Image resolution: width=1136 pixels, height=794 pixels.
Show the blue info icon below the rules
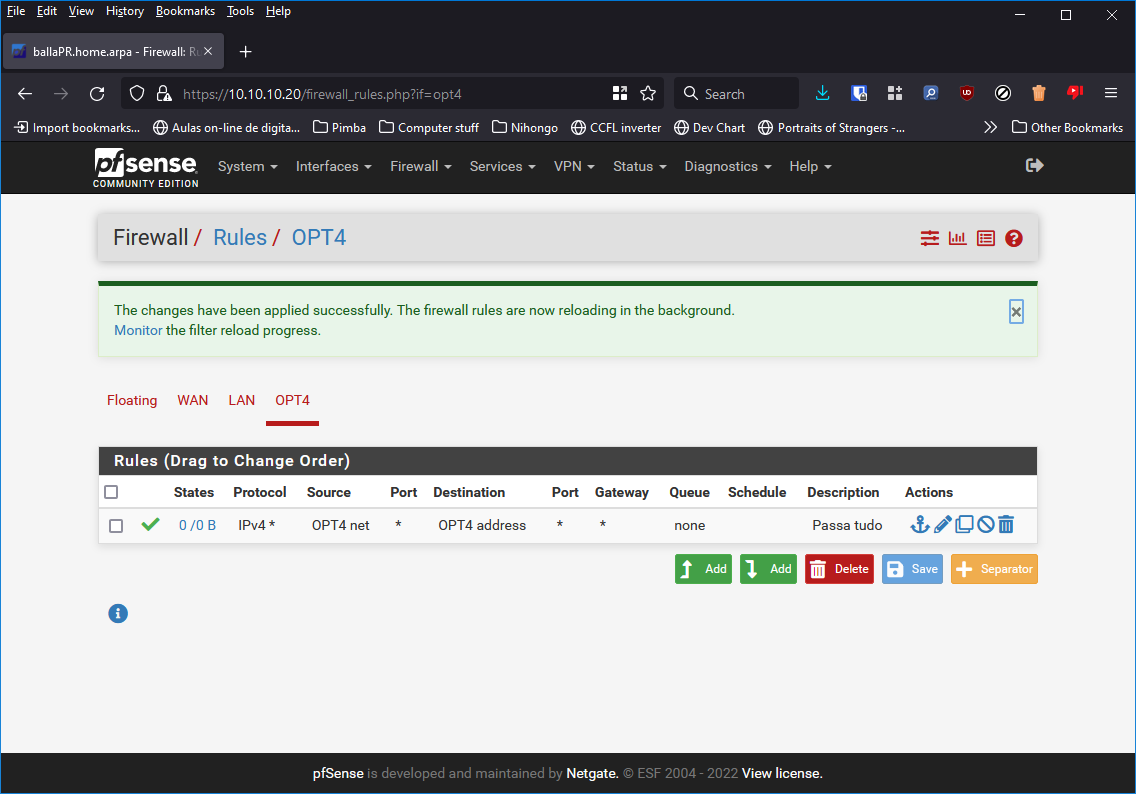coord(118,613)
